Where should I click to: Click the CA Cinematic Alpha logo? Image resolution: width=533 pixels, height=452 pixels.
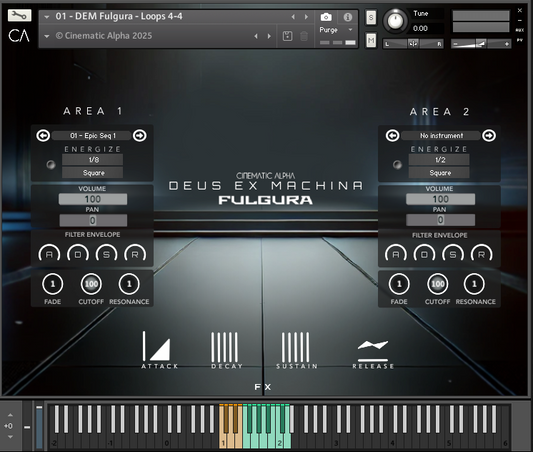pos(19,35)
